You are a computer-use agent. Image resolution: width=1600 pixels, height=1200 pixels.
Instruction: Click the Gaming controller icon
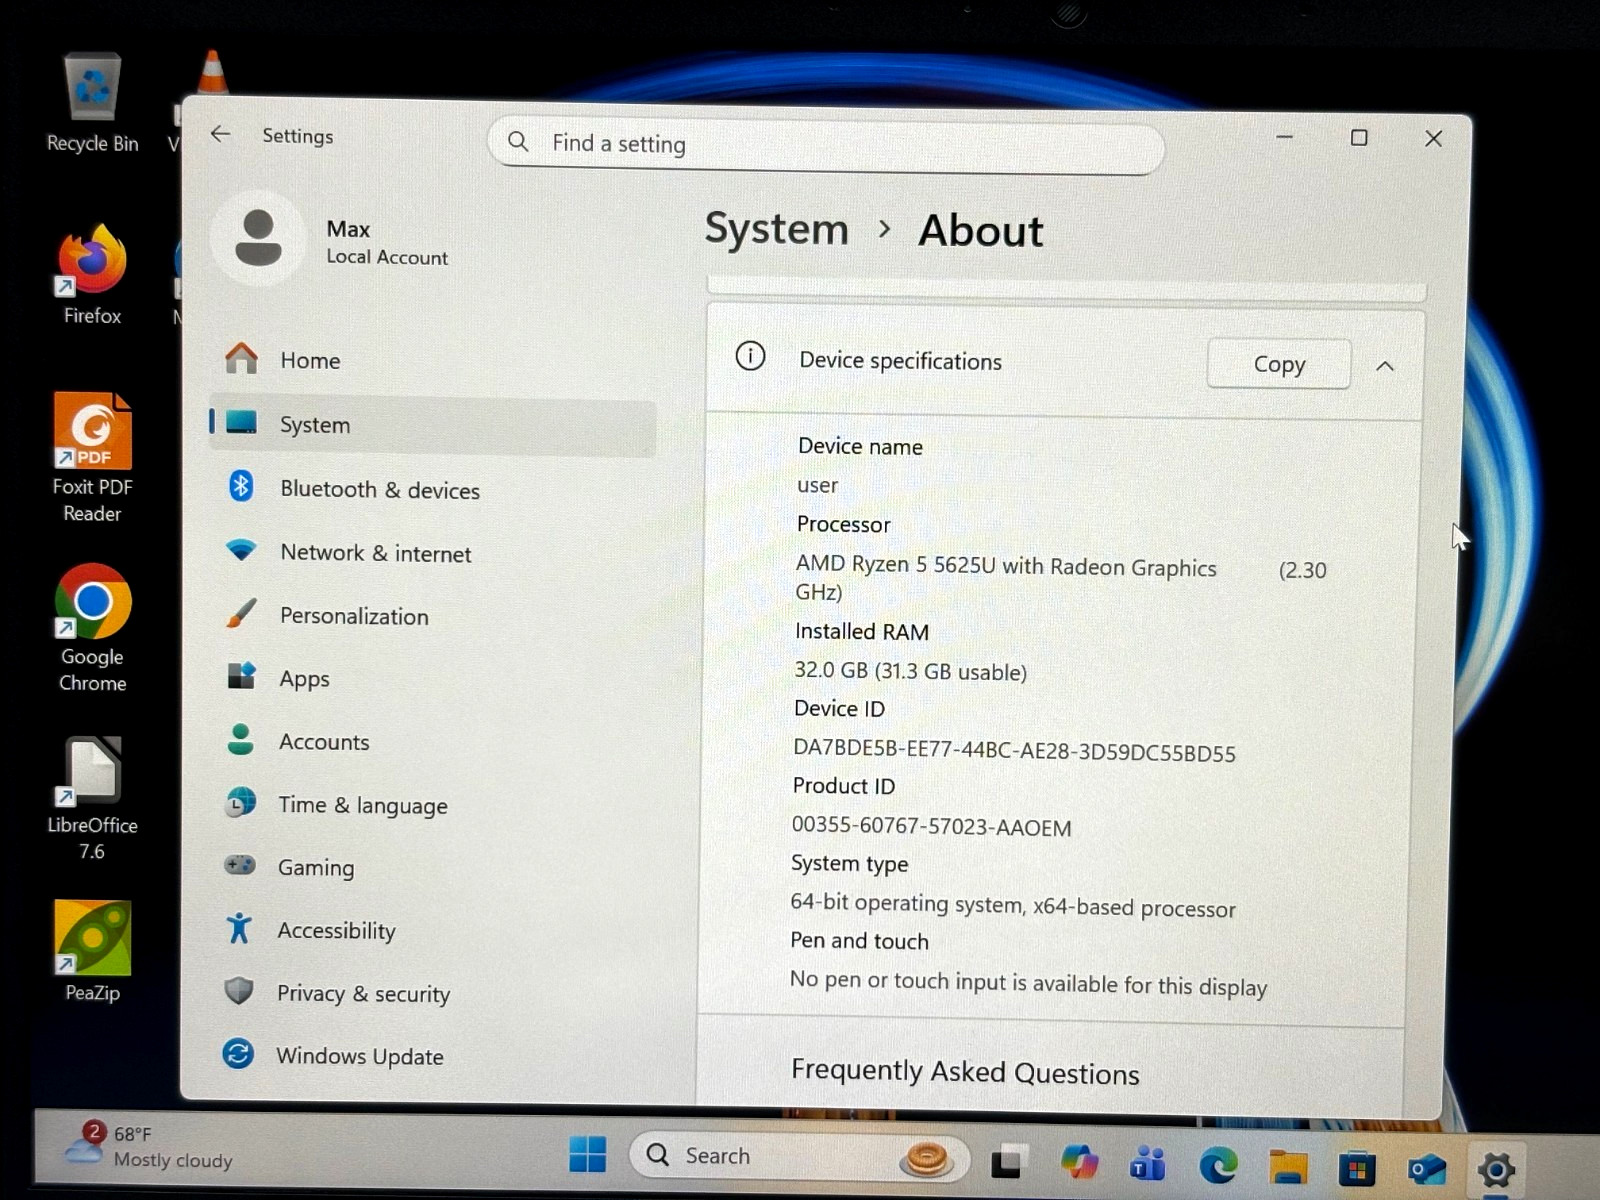(239, 865)
